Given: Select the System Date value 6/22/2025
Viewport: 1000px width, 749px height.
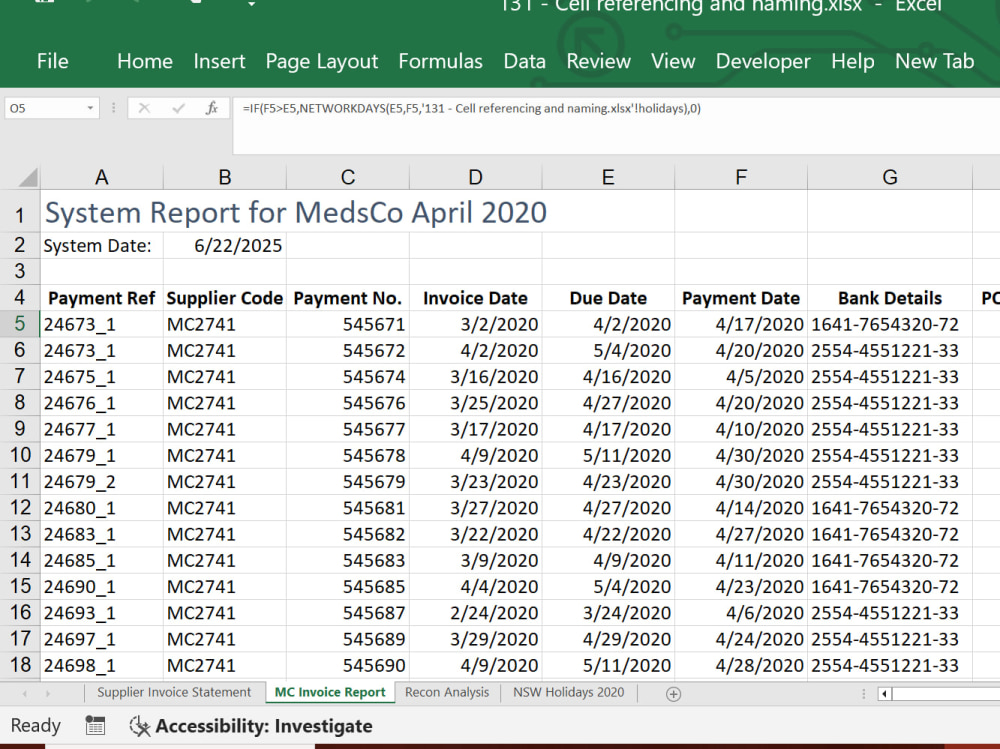Looking at the screenshot, I should (x=224, y=246).
